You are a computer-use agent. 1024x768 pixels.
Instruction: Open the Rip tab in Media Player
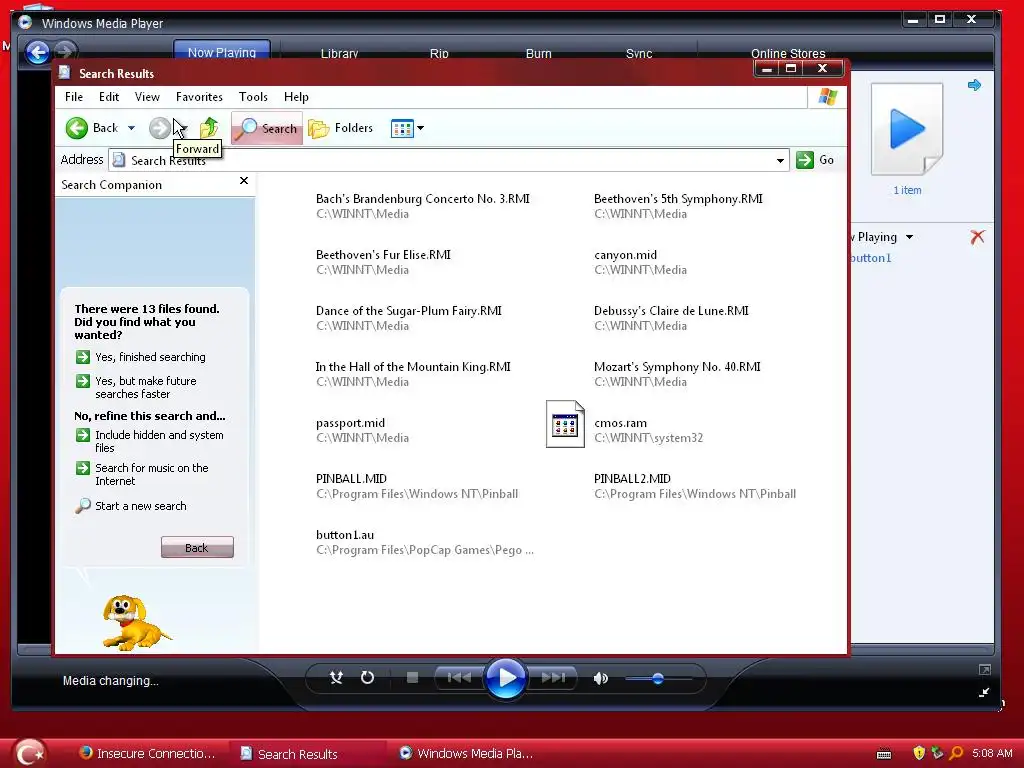tap(439, 54)
